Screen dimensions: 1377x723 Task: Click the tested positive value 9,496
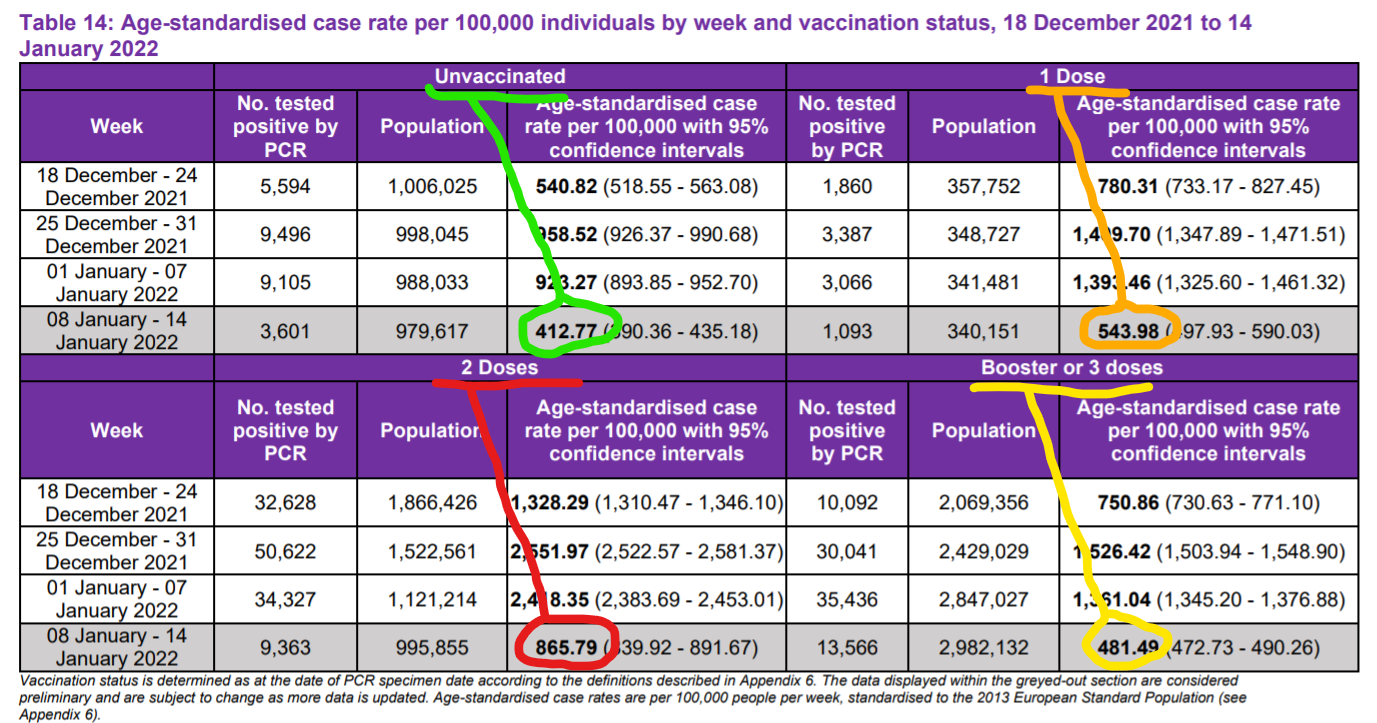[285, 234]
